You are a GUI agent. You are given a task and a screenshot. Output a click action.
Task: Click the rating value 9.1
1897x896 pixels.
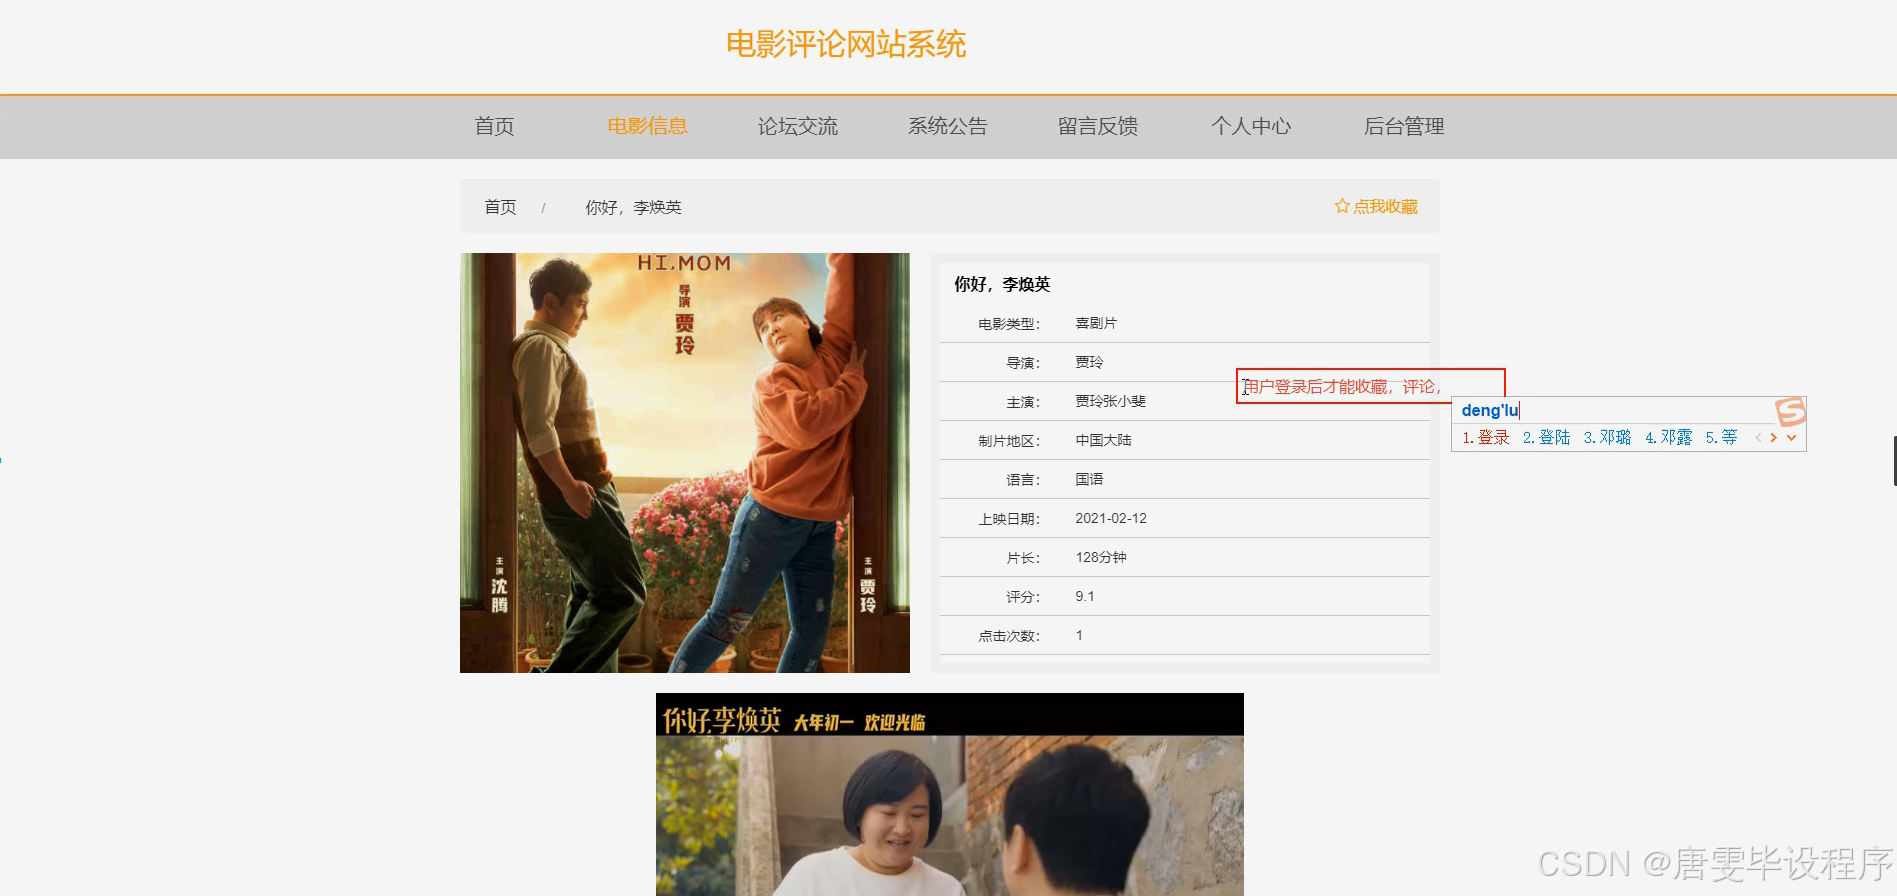point(1085,596)
